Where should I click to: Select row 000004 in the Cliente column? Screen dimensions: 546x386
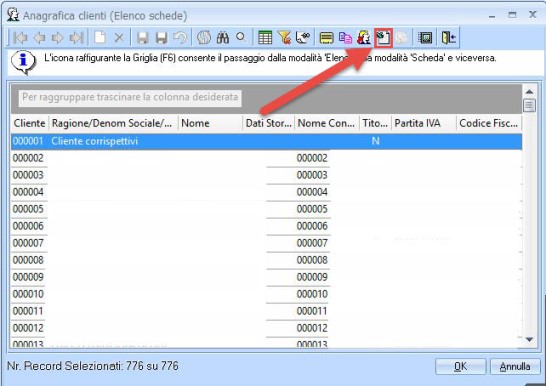click(x=28, y=192)
